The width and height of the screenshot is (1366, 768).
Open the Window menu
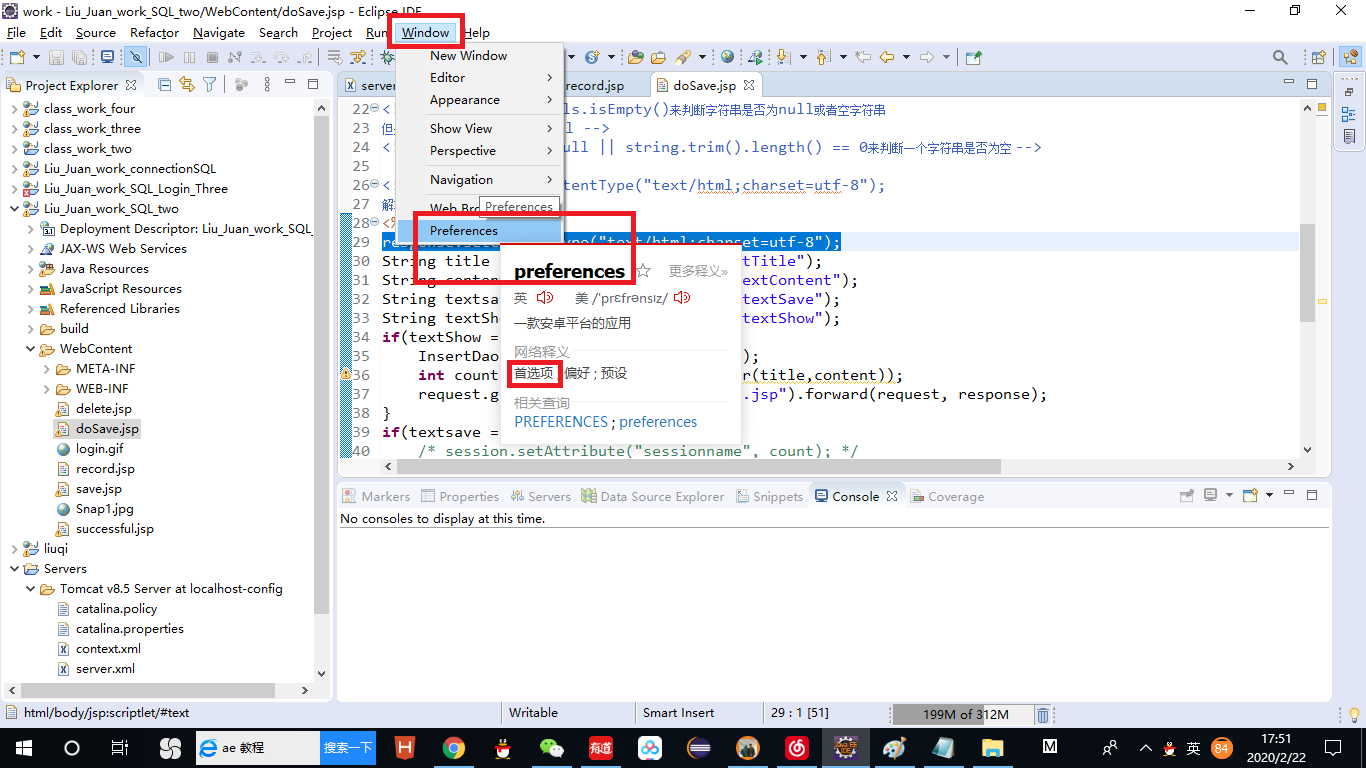[x=425, y=33]
